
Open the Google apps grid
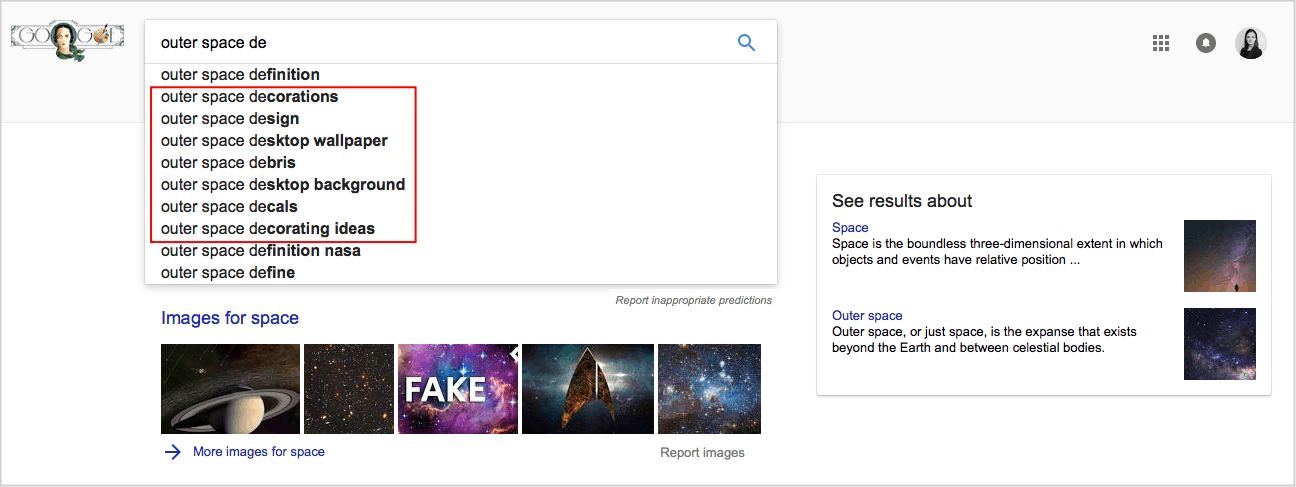pyautogui.click(x=1161, y=43)
